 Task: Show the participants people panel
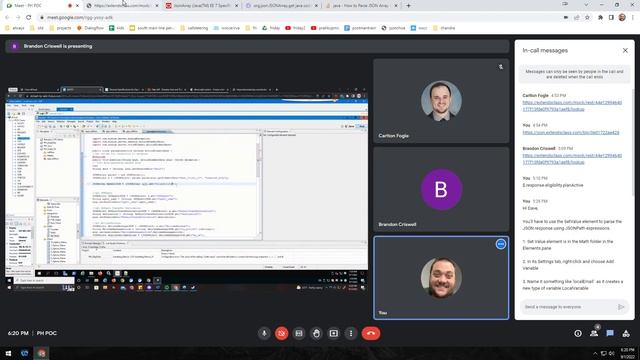point(594,333)
